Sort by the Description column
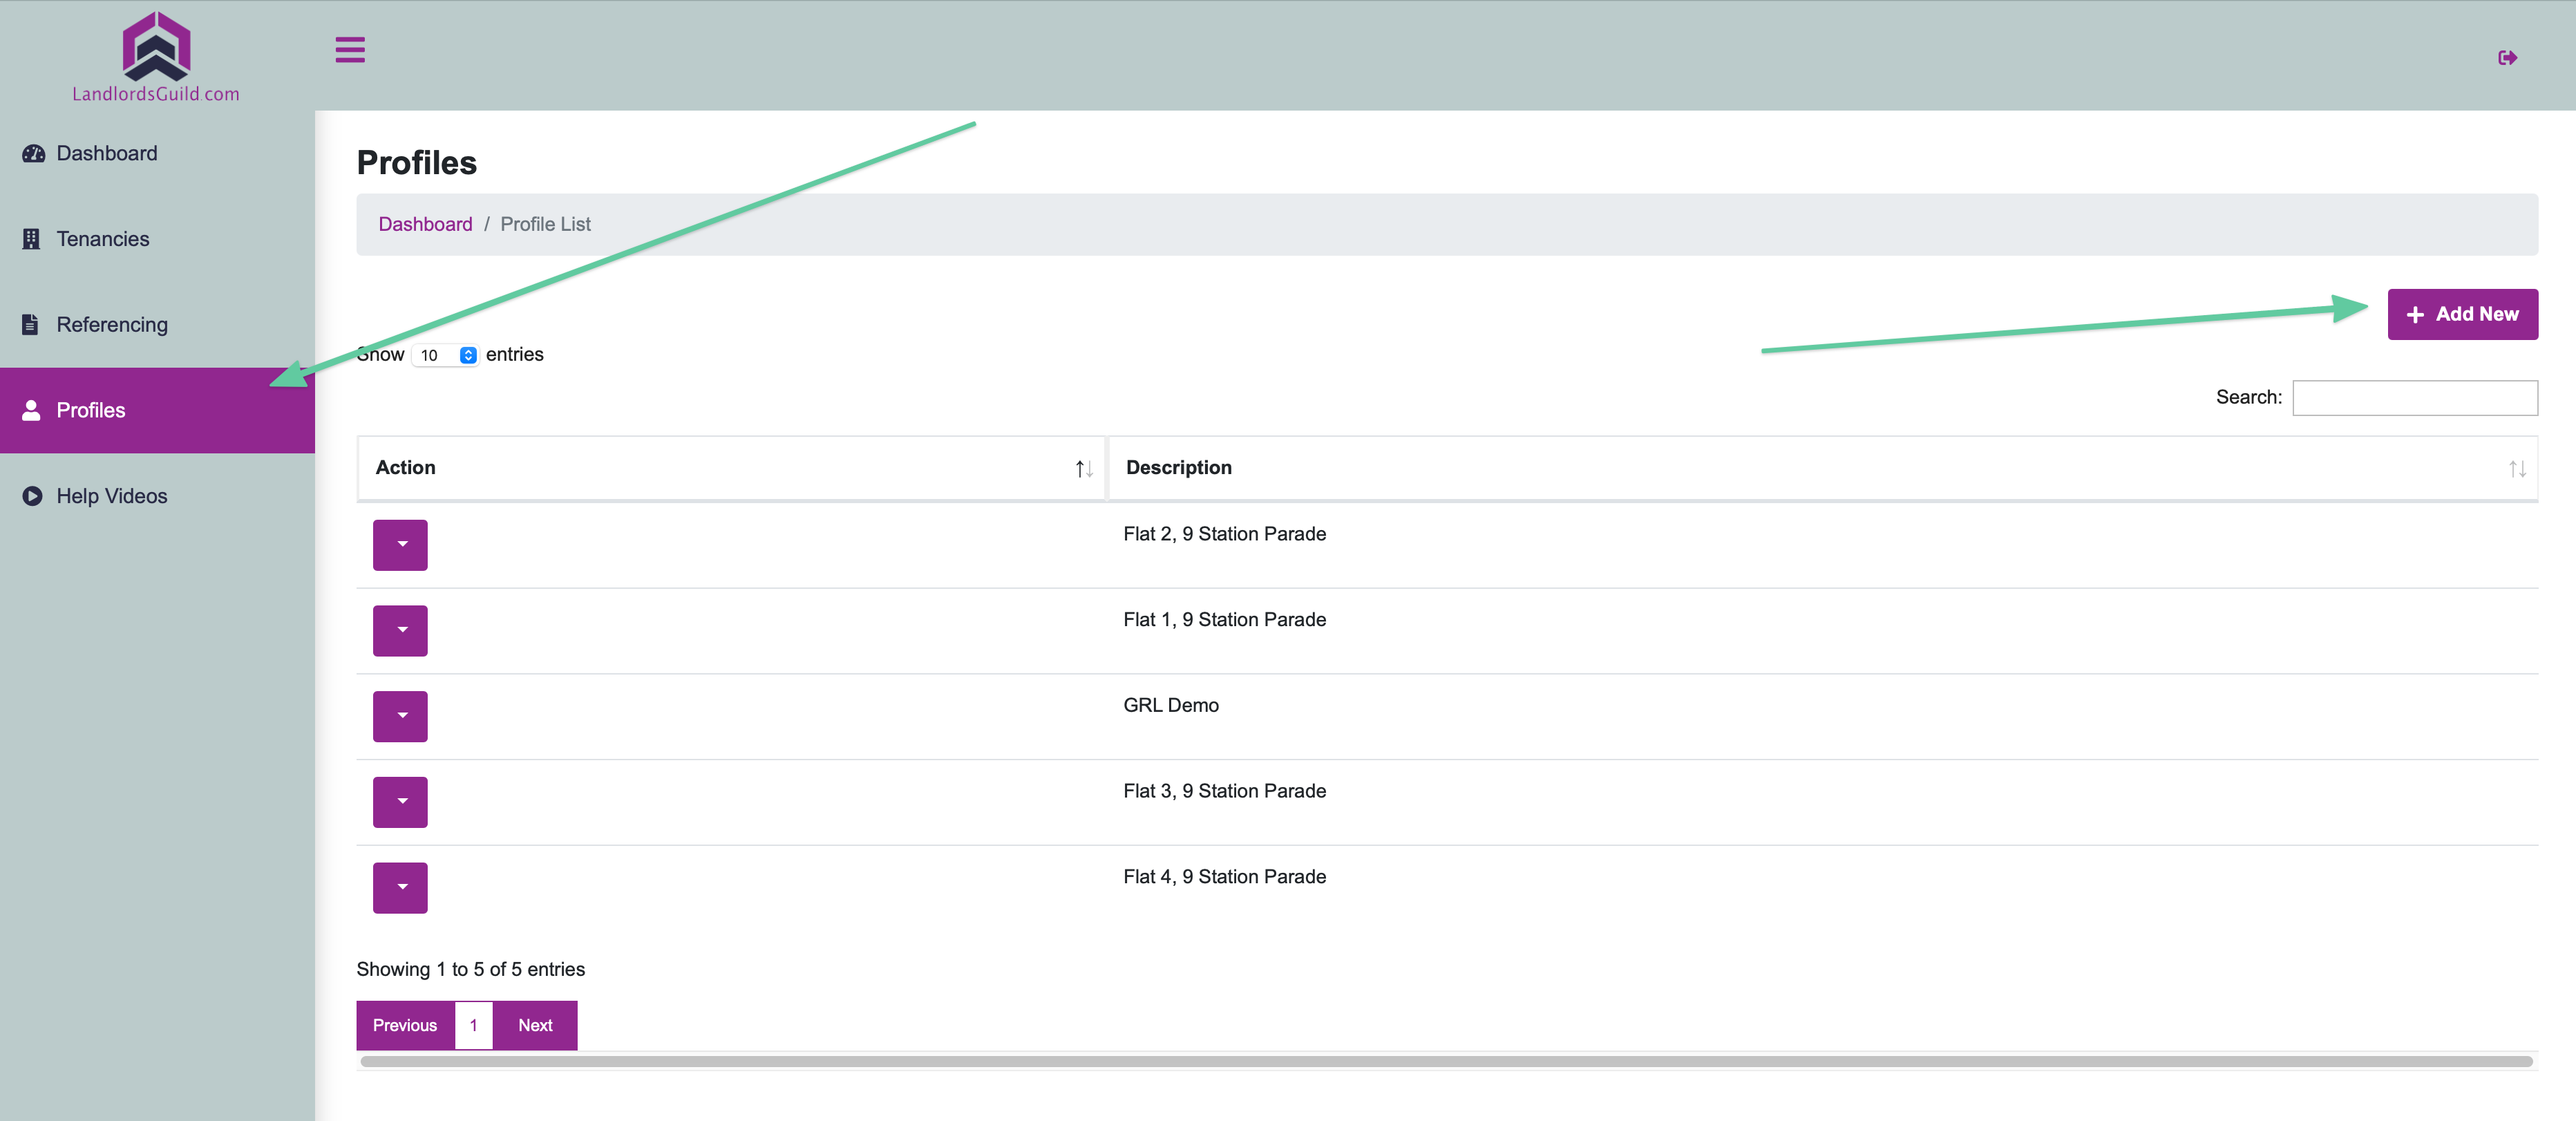Image resolution: width=2576 pixels, height=1121 pixels. (1823, 468)
